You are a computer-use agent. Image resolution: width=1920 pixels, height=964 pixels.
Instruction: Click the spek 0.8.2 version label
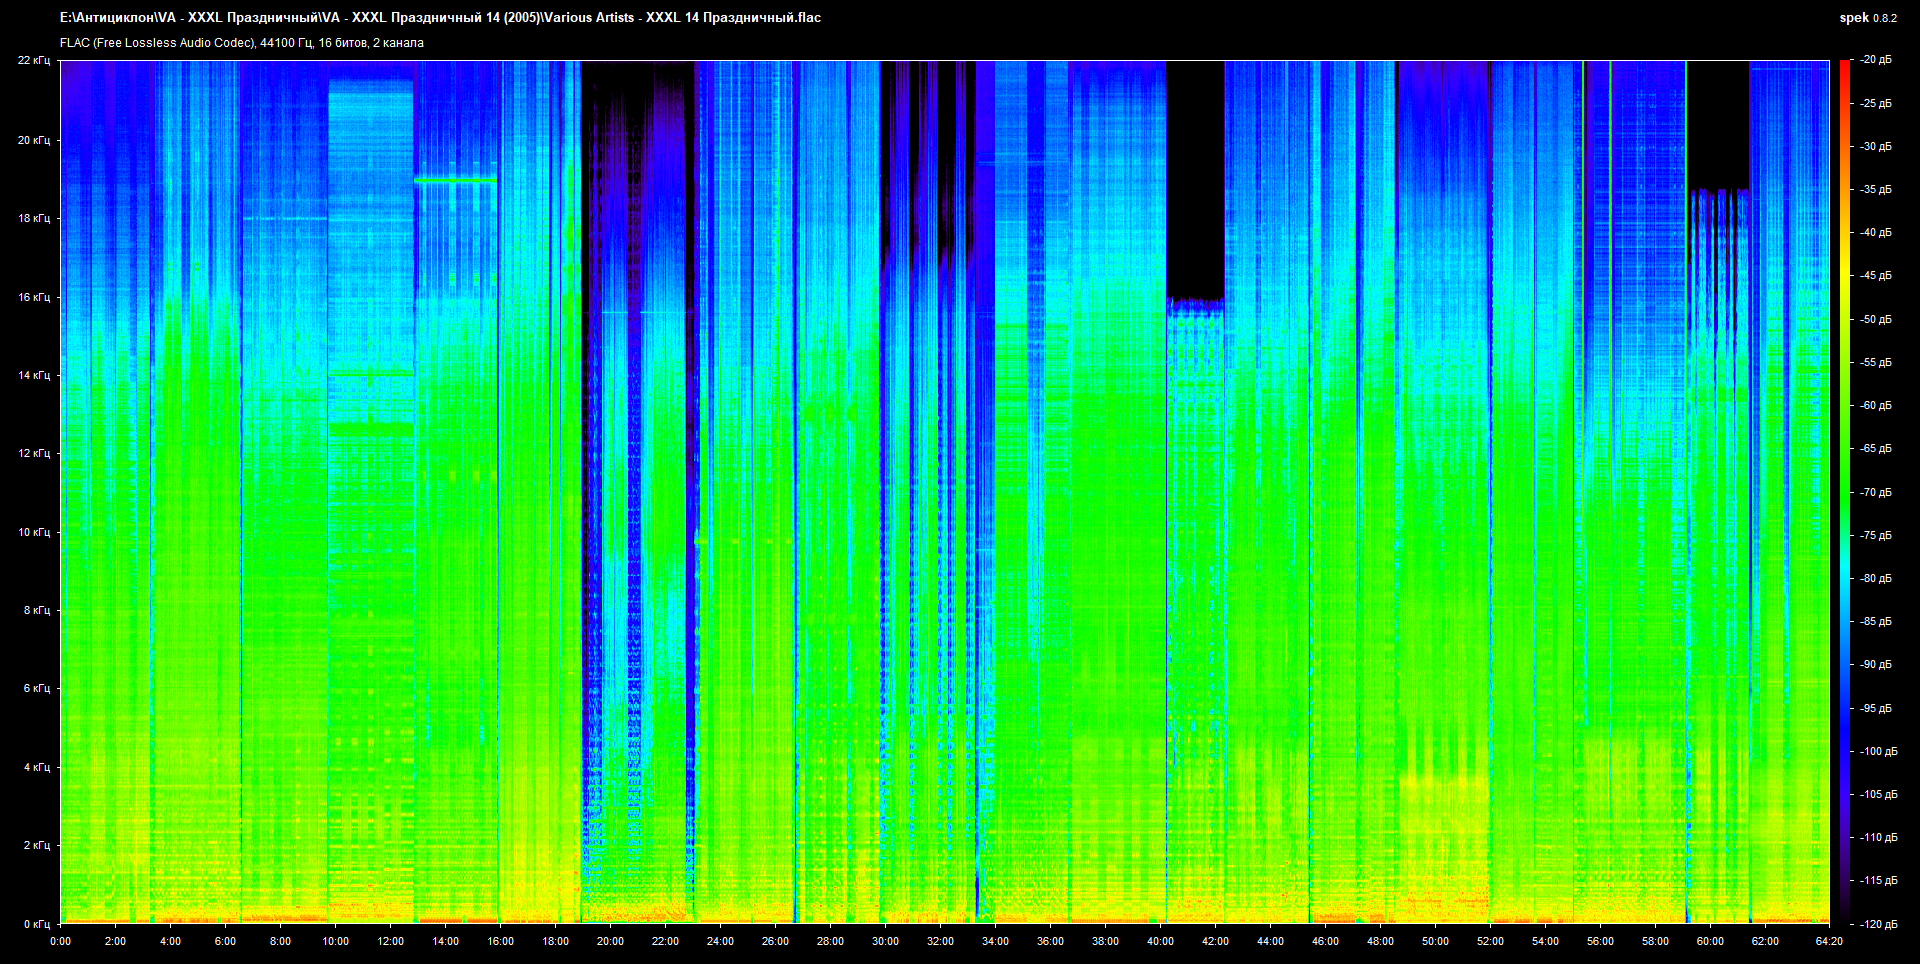click(x=1867, y=18)
